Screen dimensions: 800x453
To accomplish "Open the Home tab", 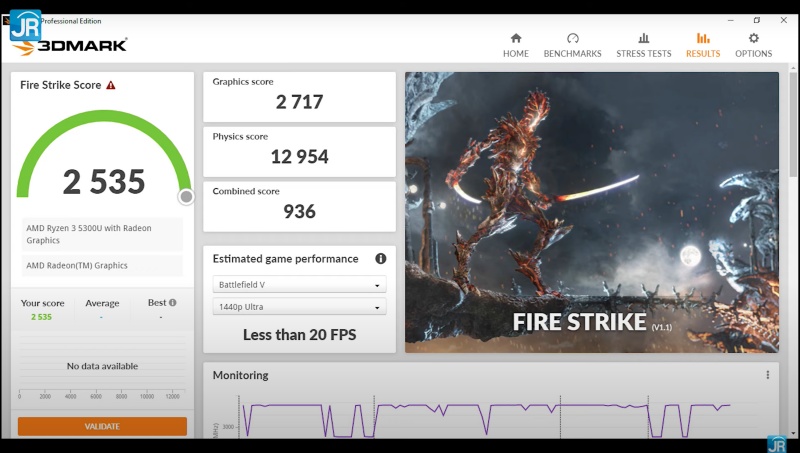I will click(516, 45).
